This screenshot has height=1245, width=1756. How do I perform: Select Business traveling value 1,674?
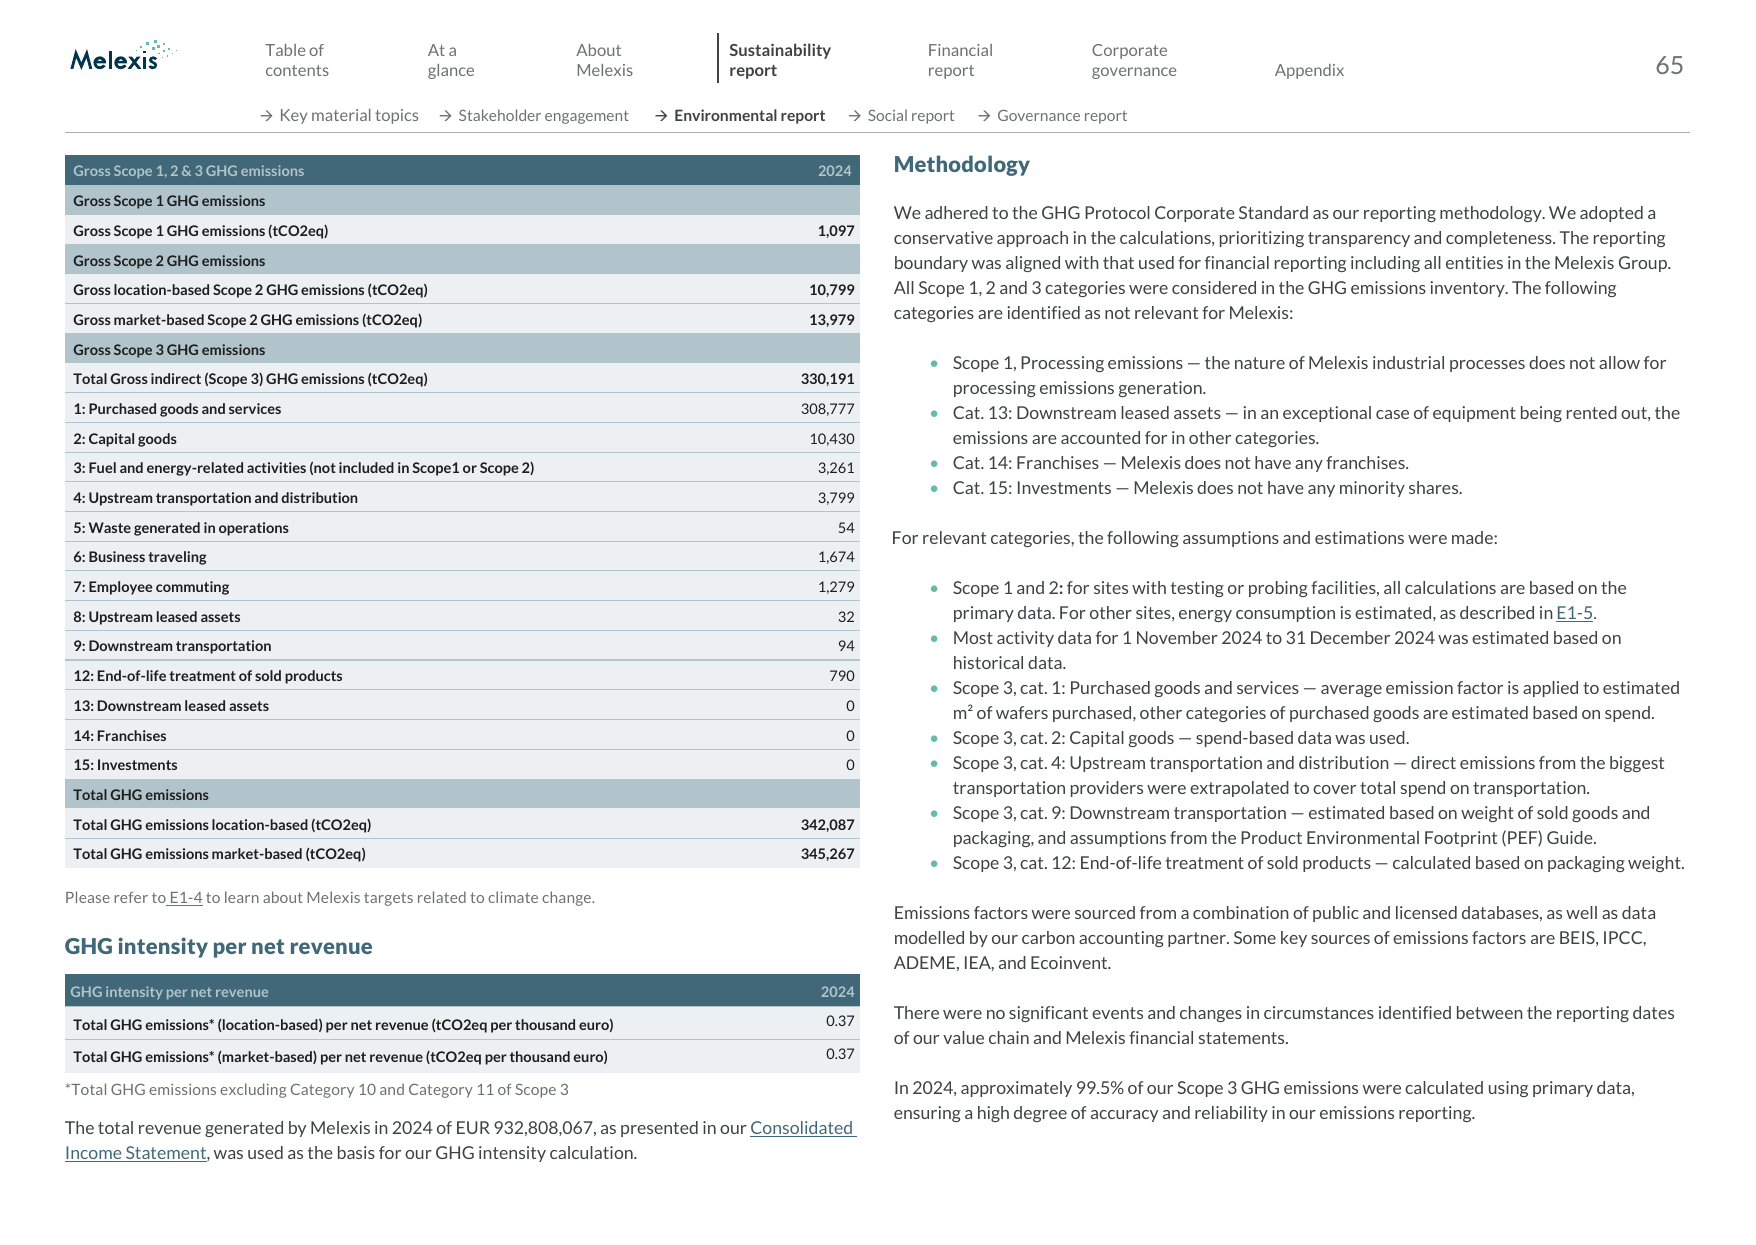pyautogui.click(x=835, y=557)
